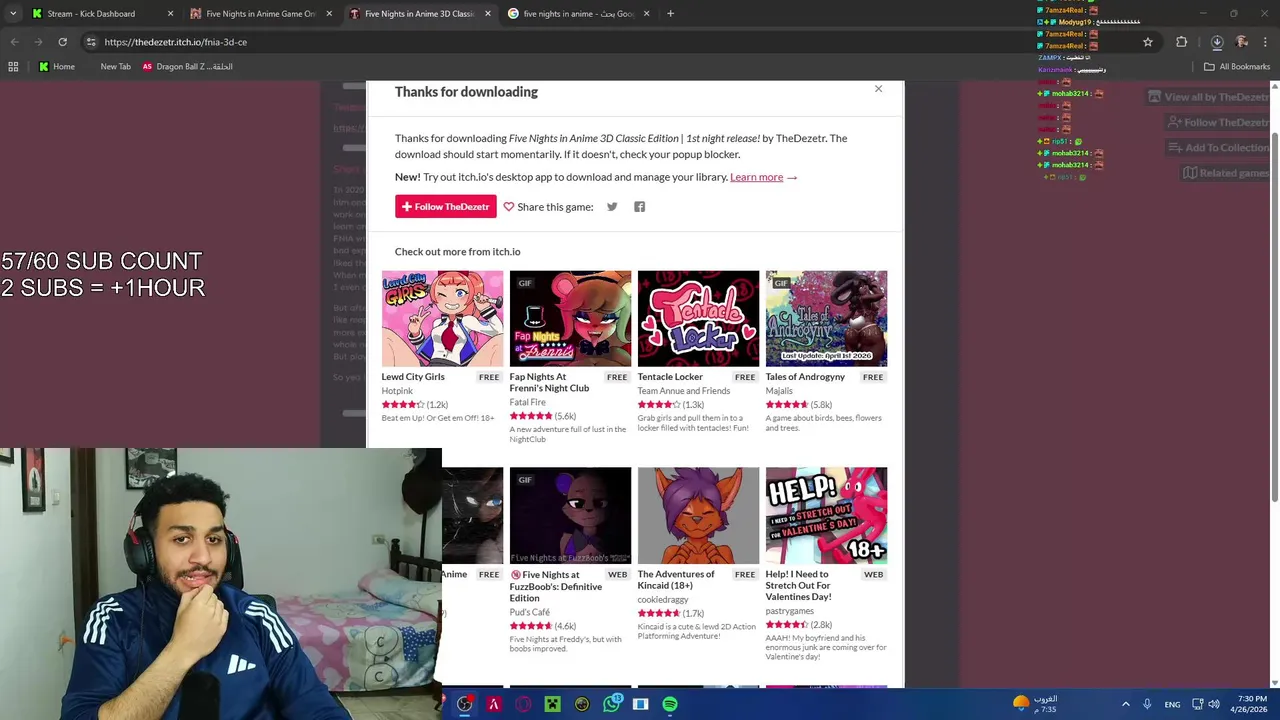Open WhatsApp from the taskbar
The width and height of the screenshot is (1280, 720).
pyautogui.click(x=612, y=704)
